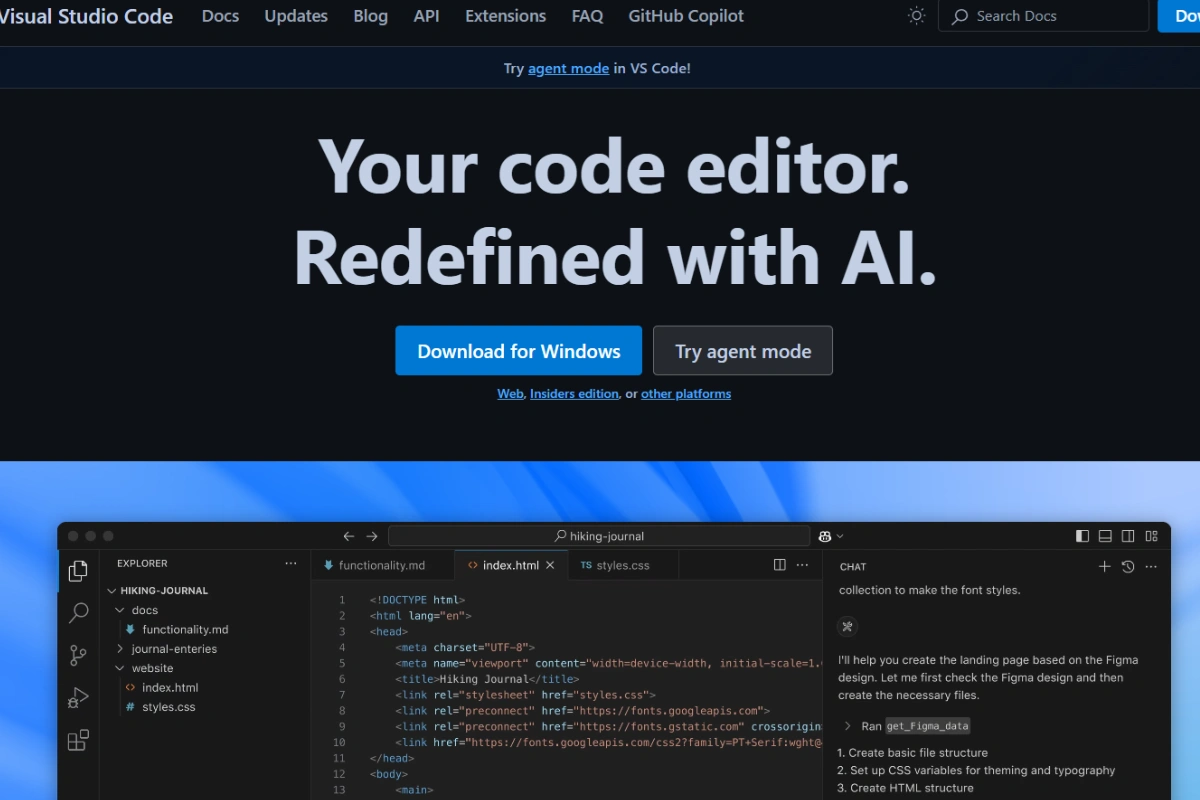Open the API nav item
The width and height of the screenshot is (1200, 800).
[426, 16]
